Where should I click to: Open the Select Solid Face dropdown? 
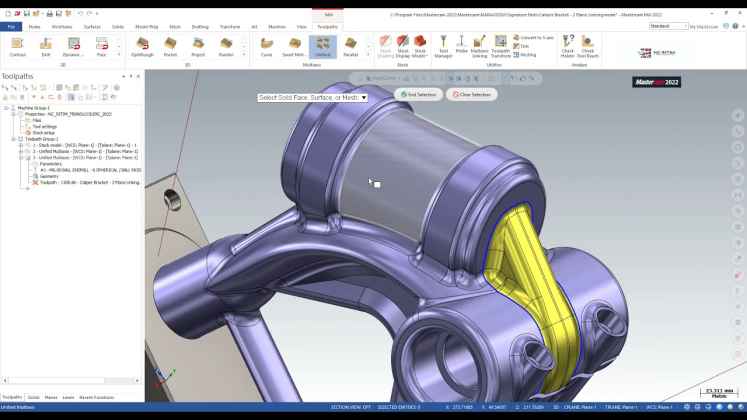tap(364, 97)
